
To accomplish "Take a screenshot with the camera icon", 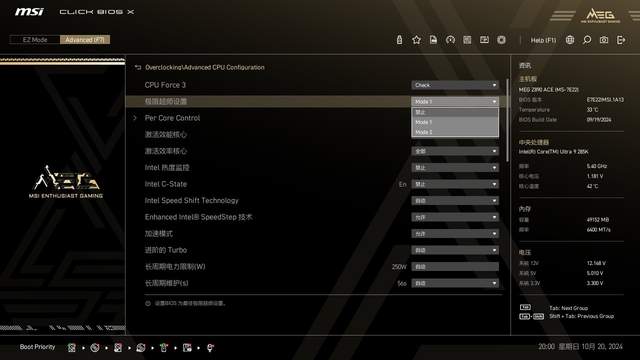I will 604,40.
